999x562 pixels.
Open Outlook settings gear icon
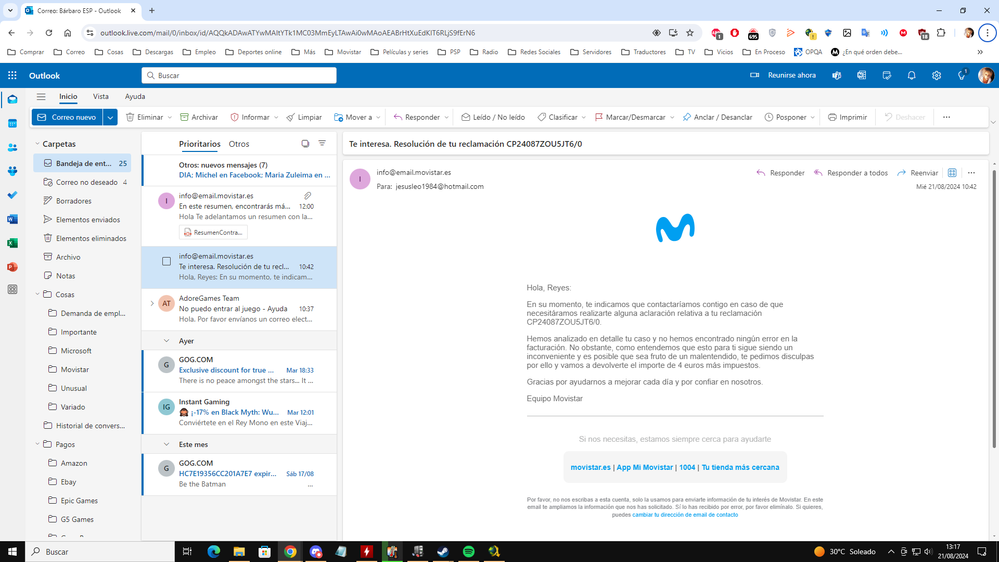936,75
